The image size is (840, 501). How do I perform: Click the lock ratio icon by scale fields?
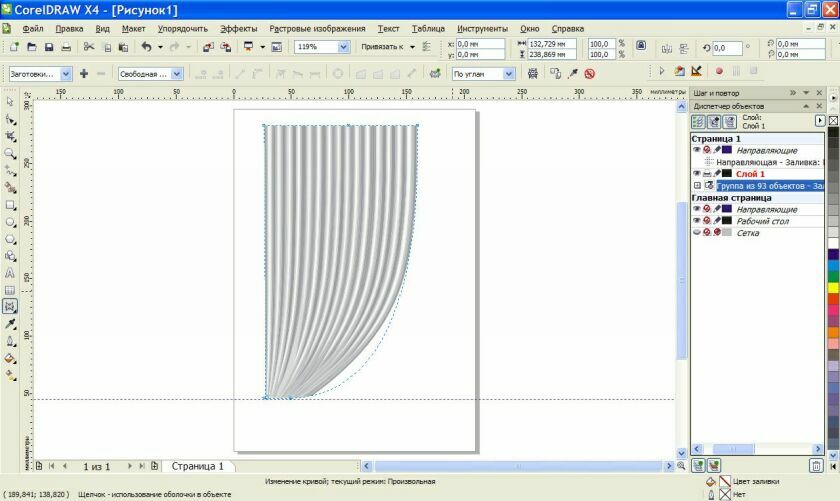[x=641, y=46]
